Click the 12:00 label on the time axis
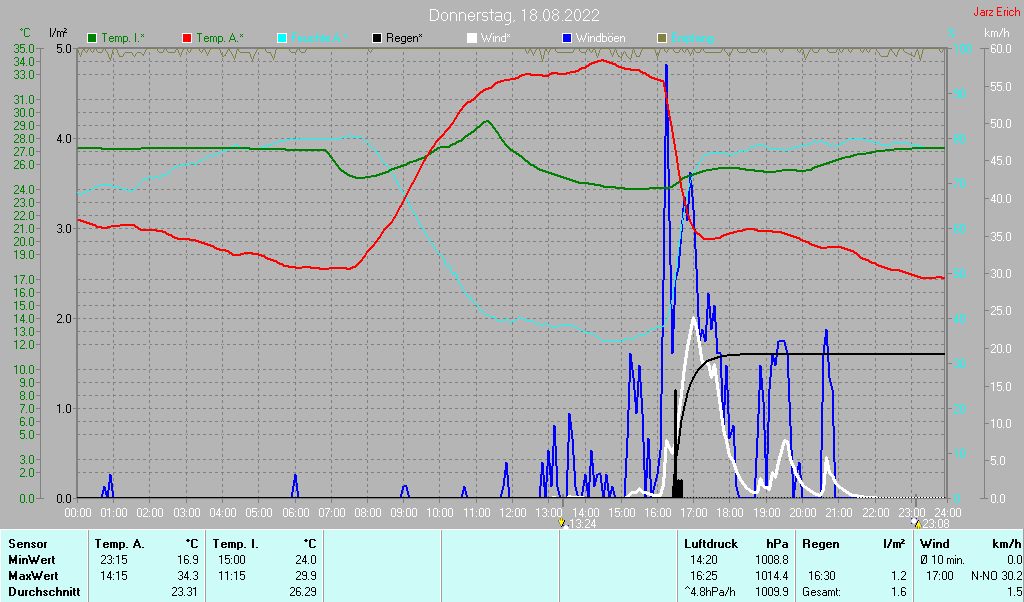The image size is (1024, 602). 512,512
